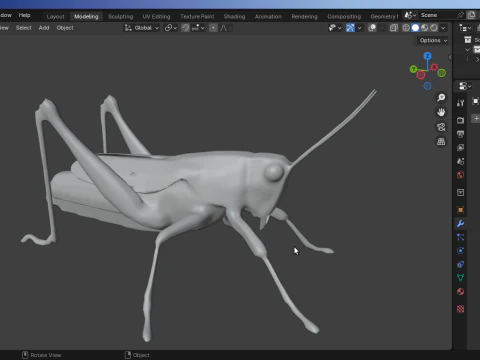Open viewport shading options dropdown
Screen dimensions: 480x360
coord(443,28)
